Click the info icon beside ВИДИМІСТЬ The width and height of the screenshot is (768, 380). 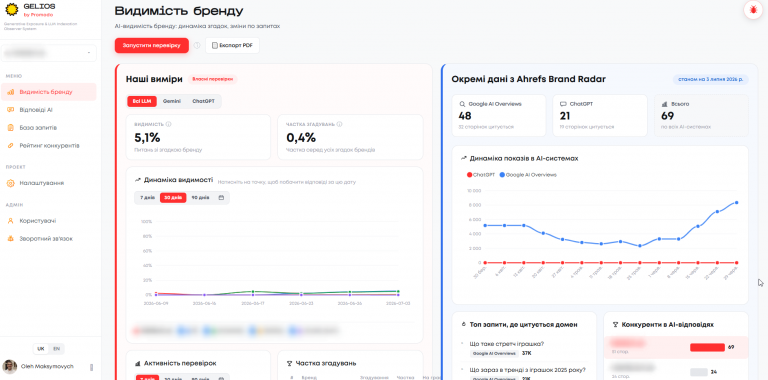(168, 124)
